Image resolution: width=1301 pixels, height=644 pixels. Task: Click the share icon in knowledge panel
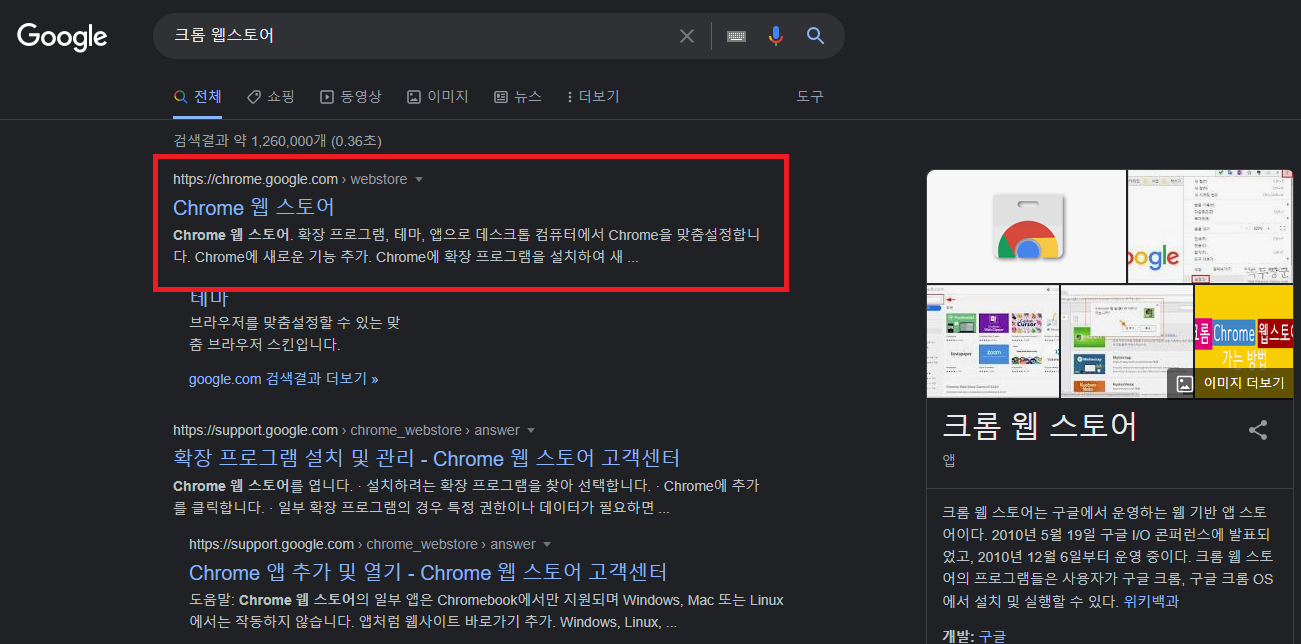point(1258,430)
